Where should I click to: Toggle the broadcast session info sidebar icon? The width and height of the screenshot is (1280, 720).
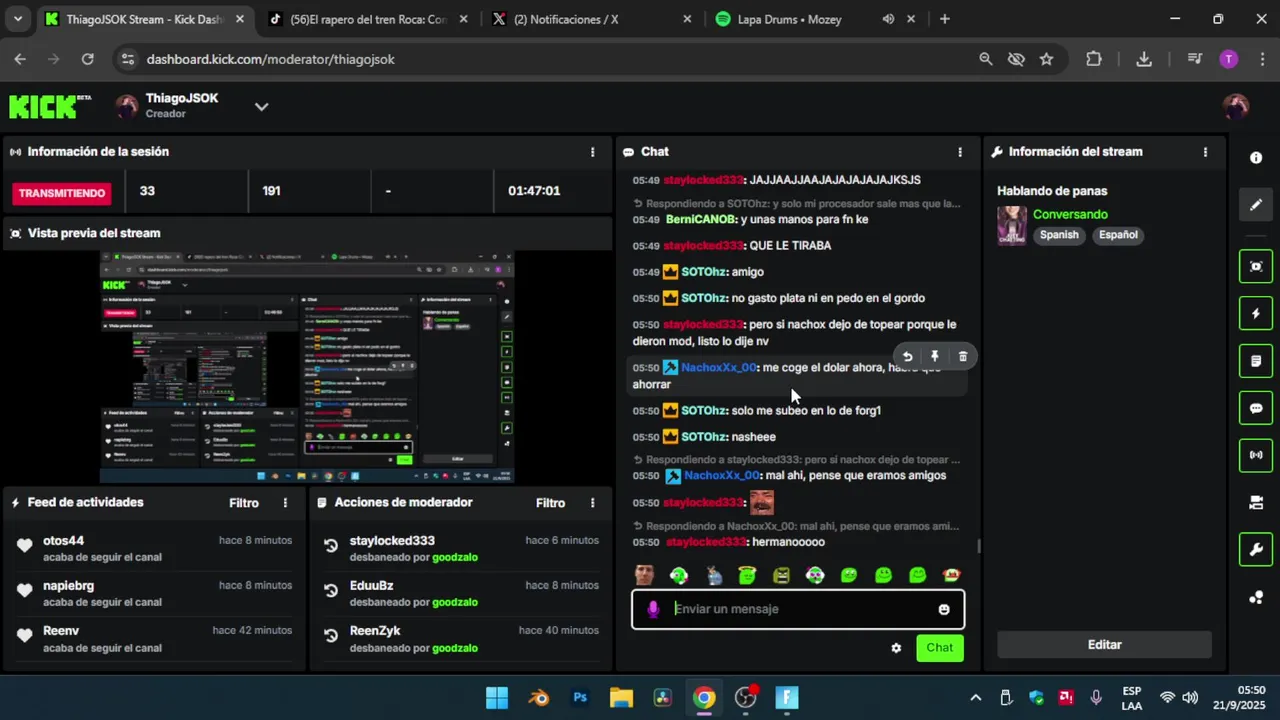(1256, 455)
